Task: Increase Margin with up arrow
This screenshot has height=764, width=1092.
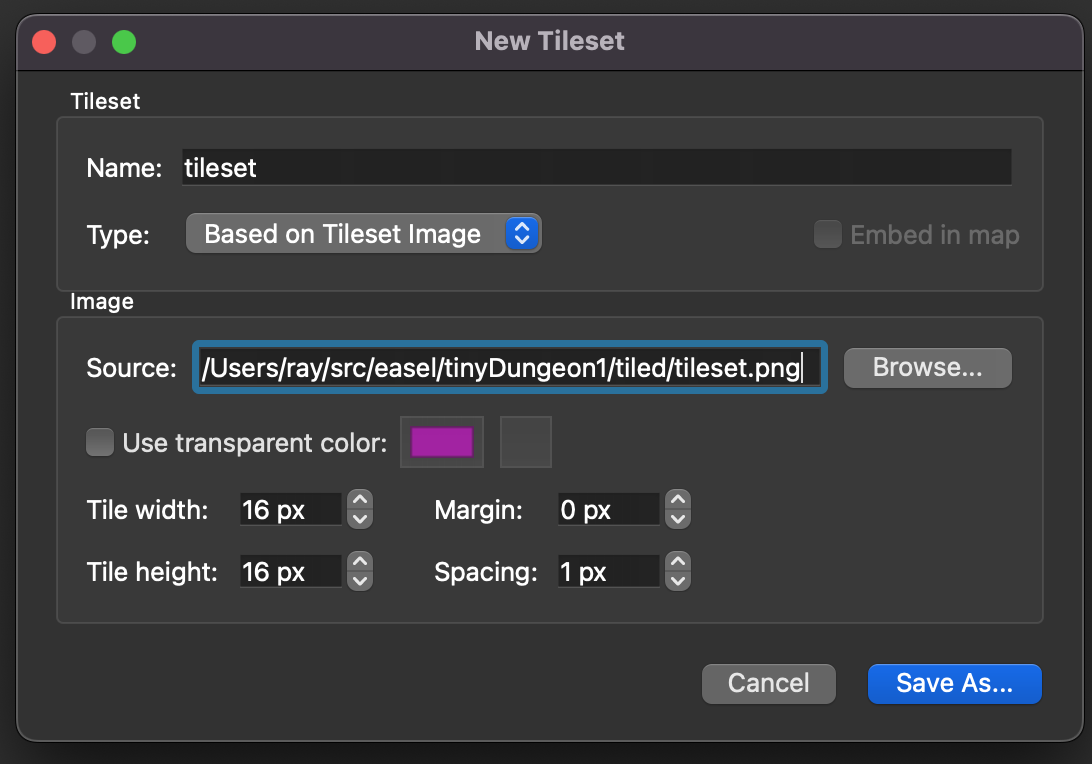Action: pyautogui.click(x=678, y=500)
